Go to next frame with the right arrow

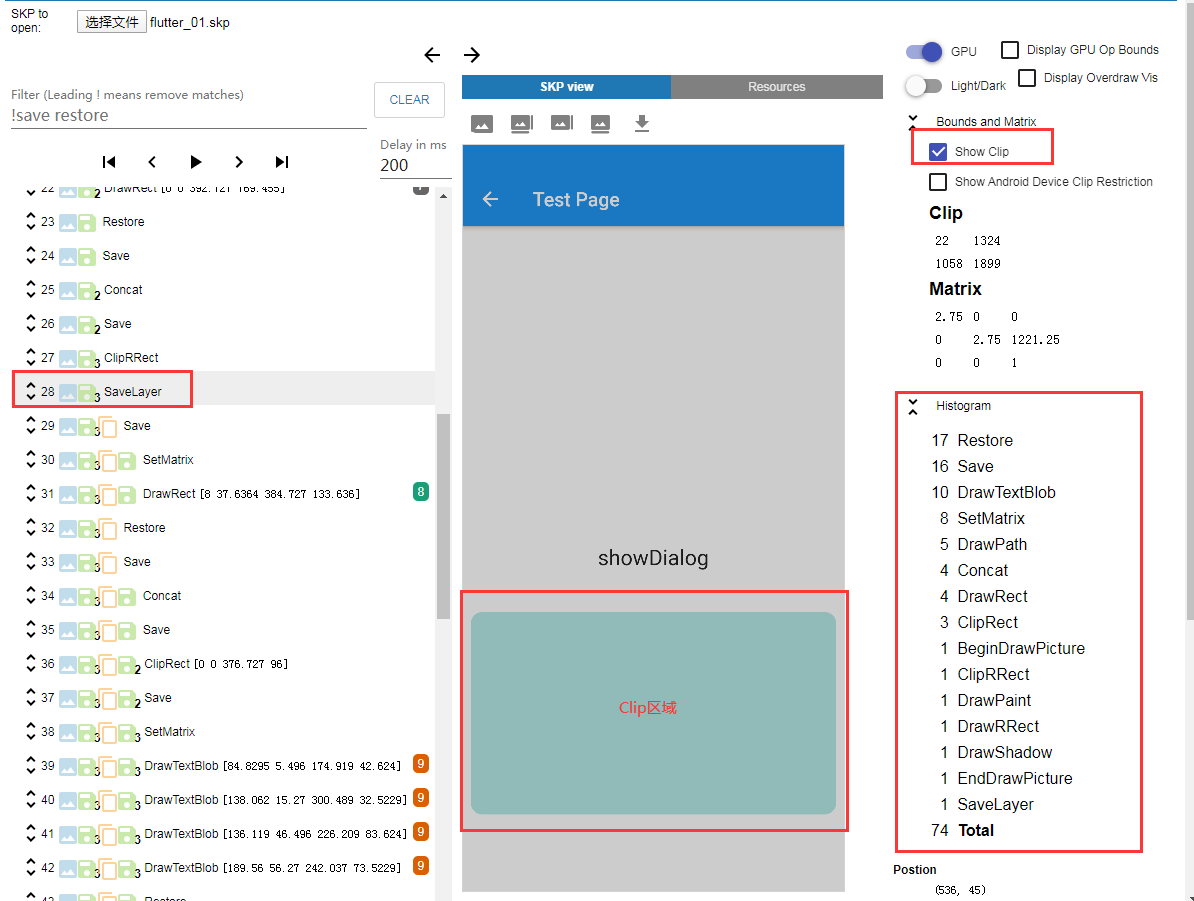pyautogui.click(x=472, y=55)
